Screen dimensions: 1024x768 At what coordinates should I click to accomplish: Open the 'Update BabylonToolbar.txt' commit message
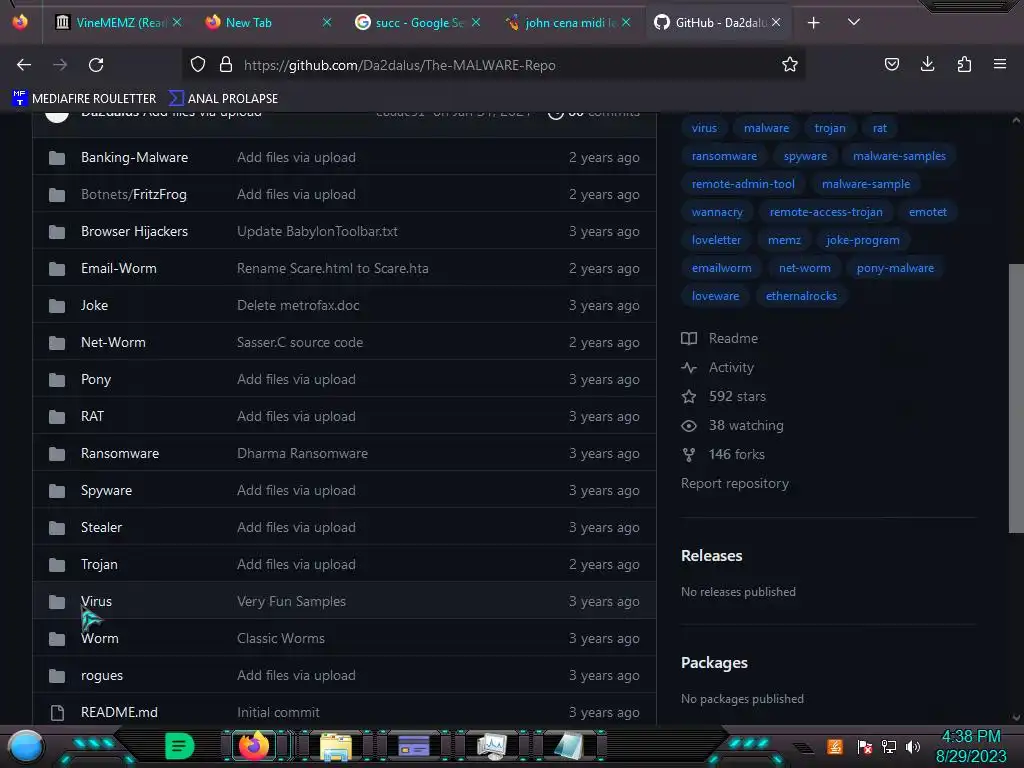pos(317,231)
